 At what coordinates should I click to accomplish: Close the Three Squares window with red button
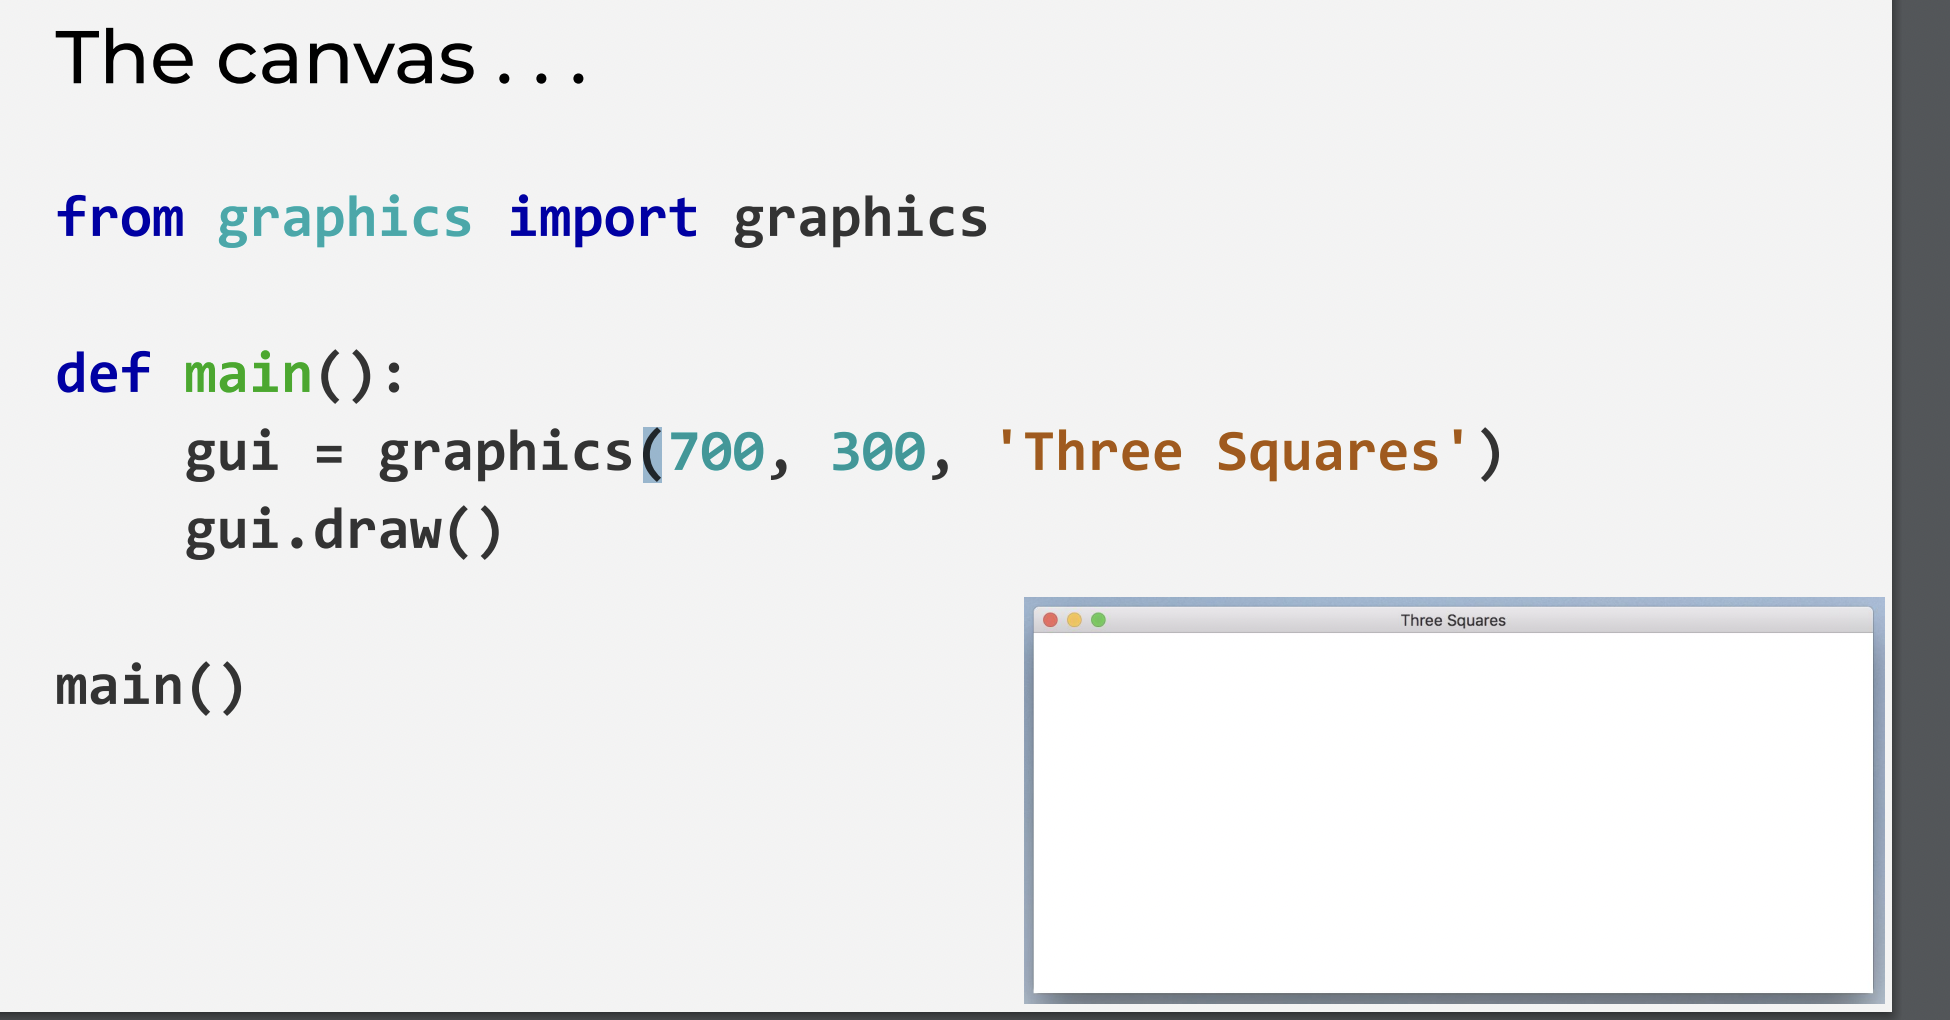click(1050, 620)
